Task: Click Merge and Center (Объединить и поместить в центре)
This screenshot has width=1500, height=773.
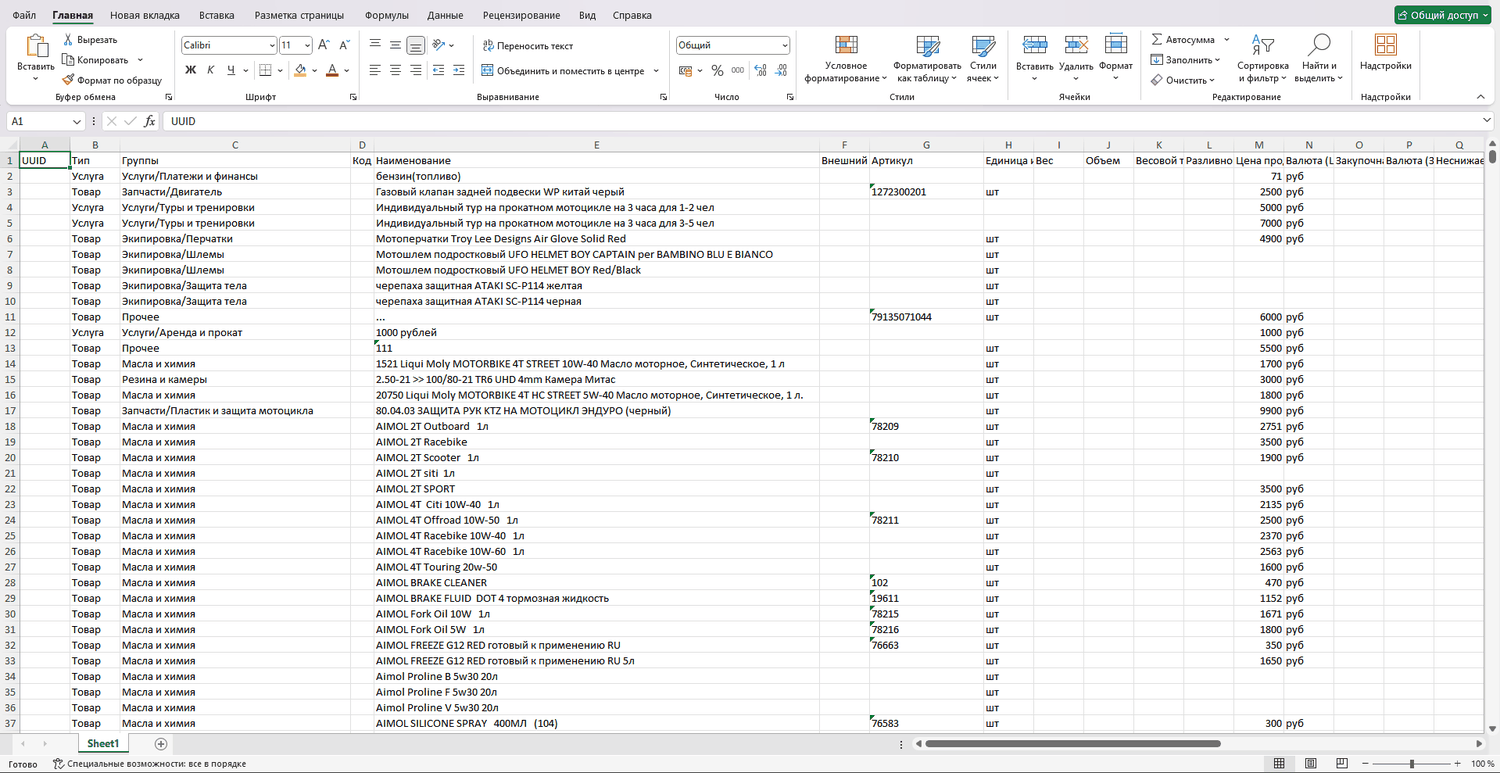Action: click(563, 71)
